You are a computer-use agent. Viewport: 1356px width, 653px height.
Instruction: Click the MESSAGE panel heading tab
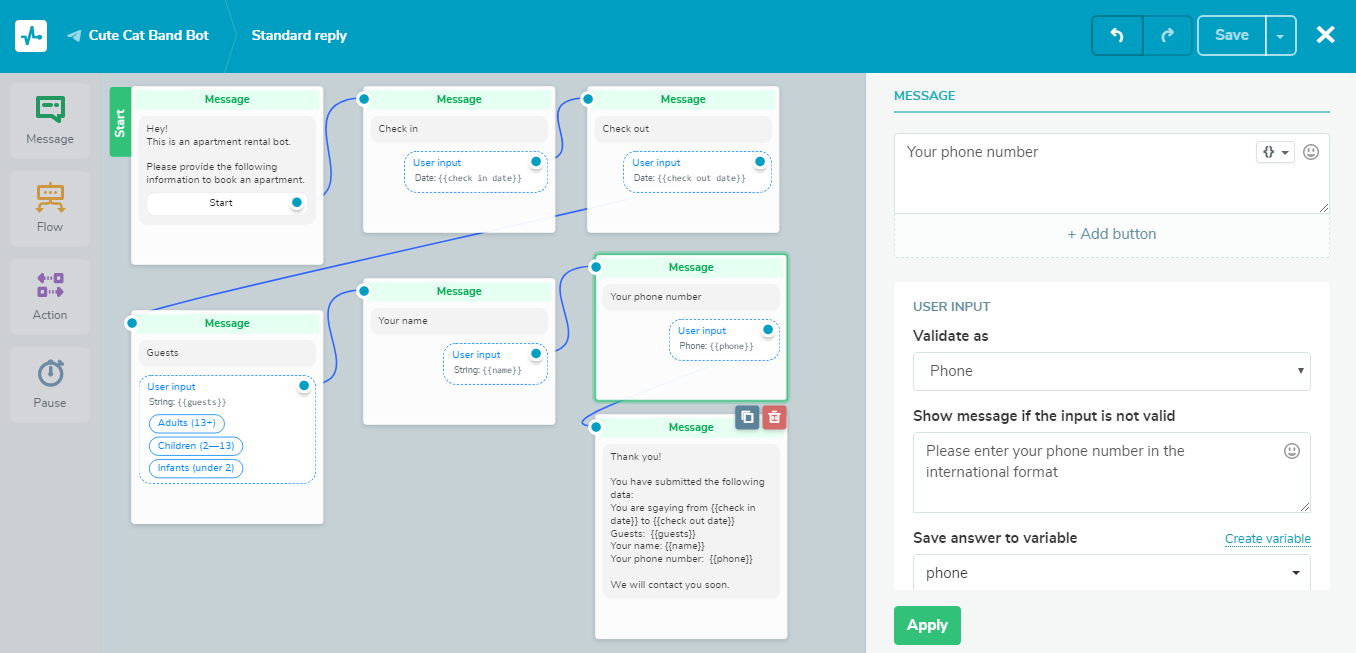pos(924,96)
